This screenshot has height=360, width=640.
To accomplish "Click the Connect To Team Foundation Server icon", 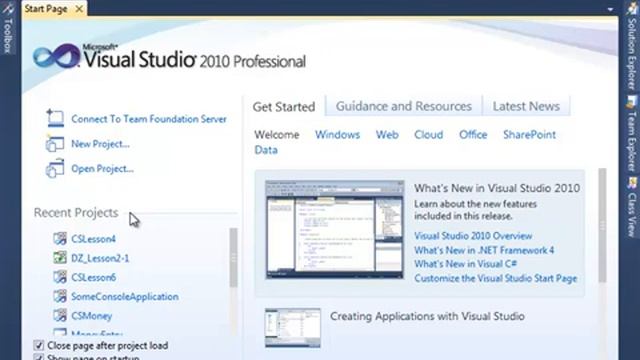I will [x=55, y=118].
